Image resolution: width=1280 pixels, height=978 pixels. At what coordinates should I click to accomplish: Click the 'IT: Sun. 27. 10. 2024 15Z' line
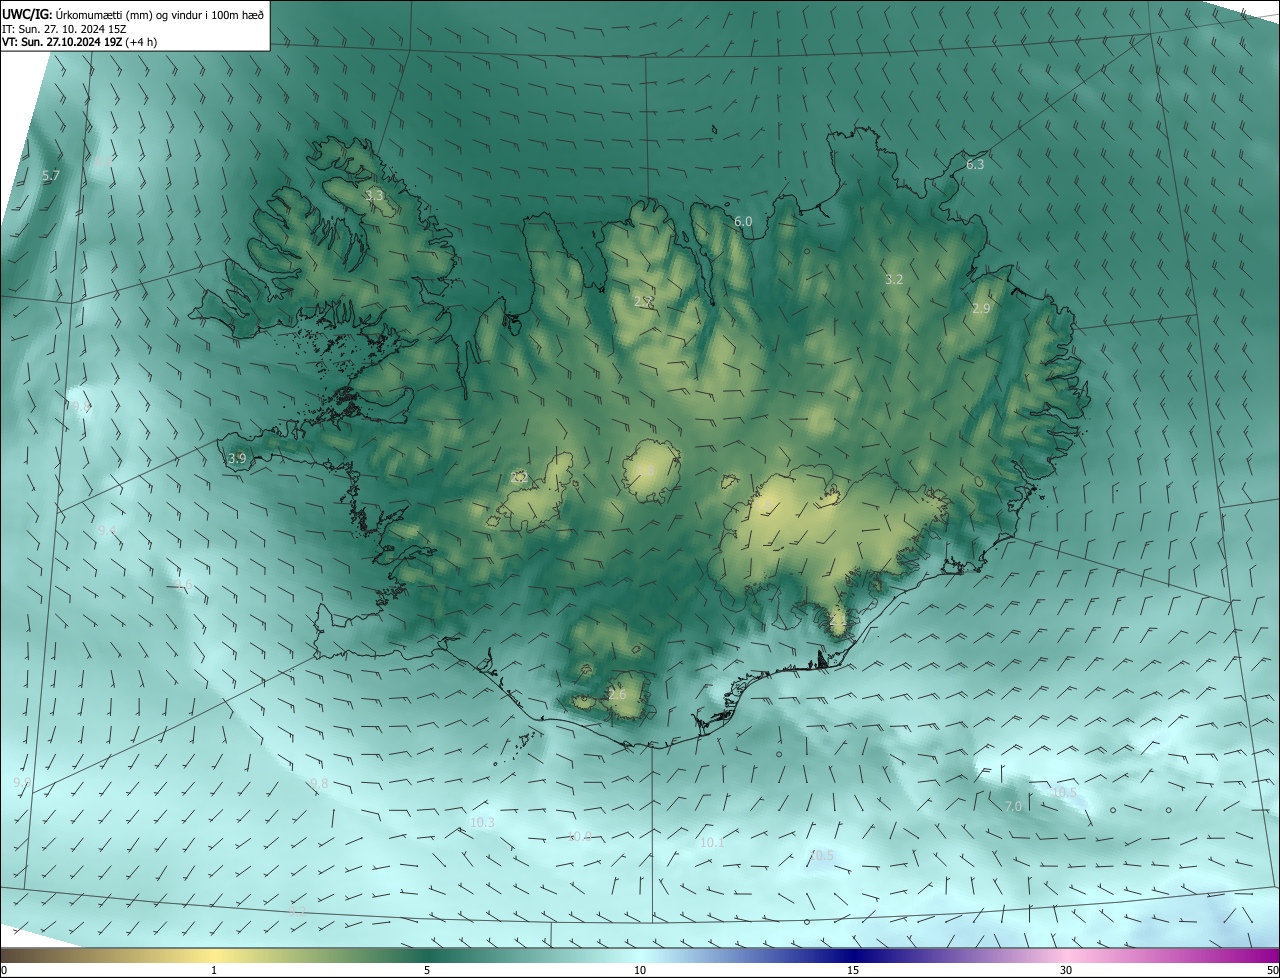[64, 28]
